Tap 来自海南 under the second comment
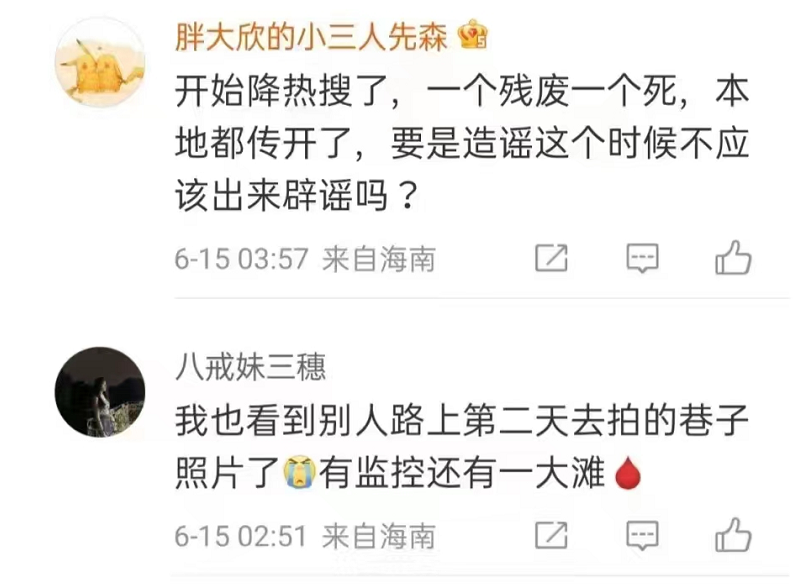807x584 pixels. click(379, 536)
